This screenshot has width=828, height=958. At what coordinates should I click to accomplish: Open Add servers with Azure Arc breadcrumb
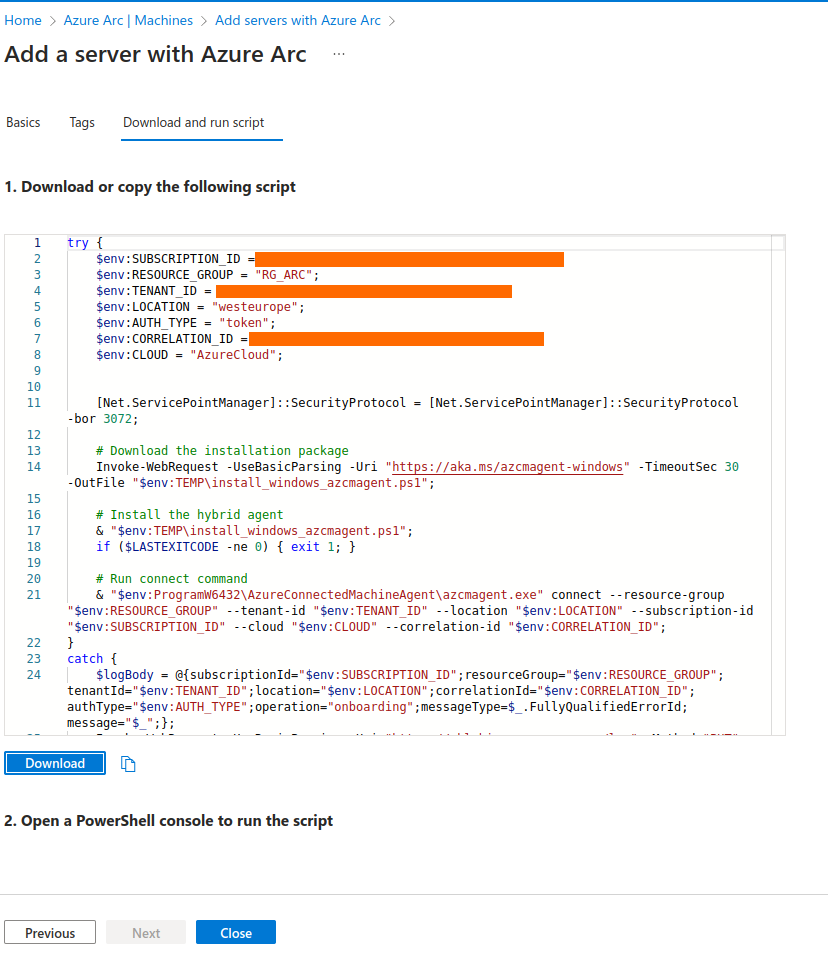[x=298, y=20]
